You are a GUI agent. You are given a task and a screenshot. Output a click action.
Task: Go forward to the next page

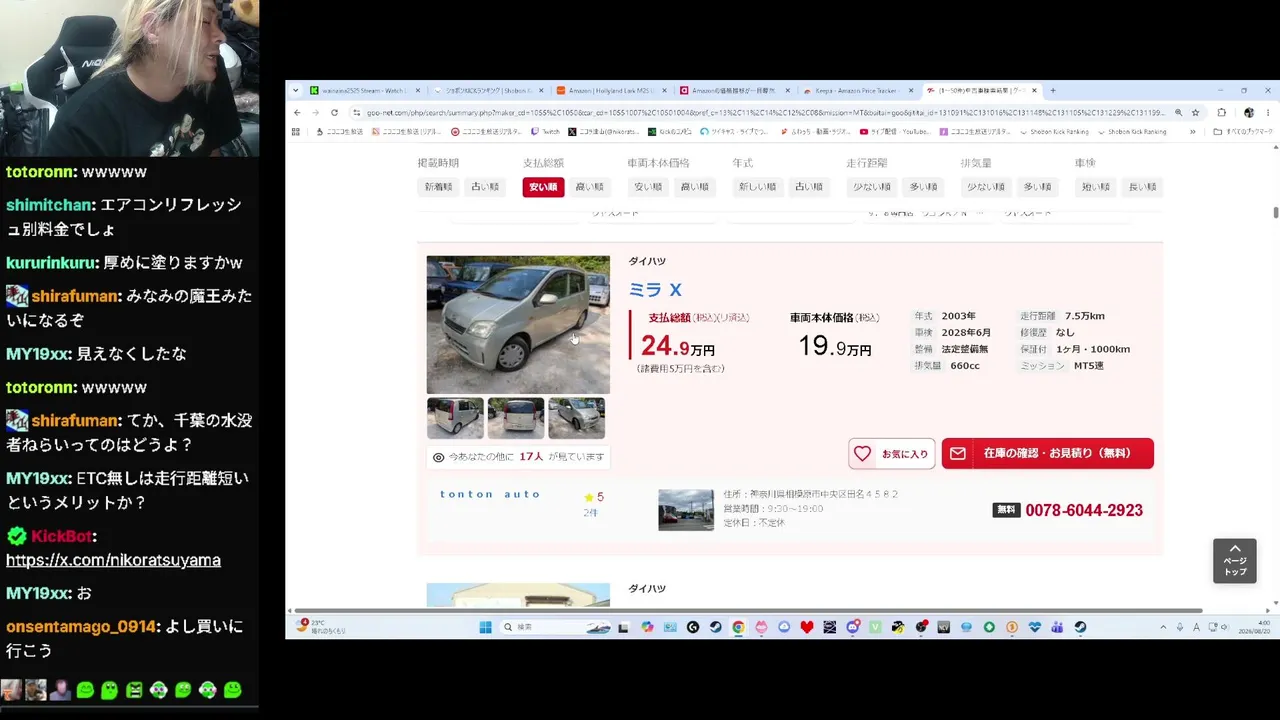pyautogui.click(x=315, y=113)
